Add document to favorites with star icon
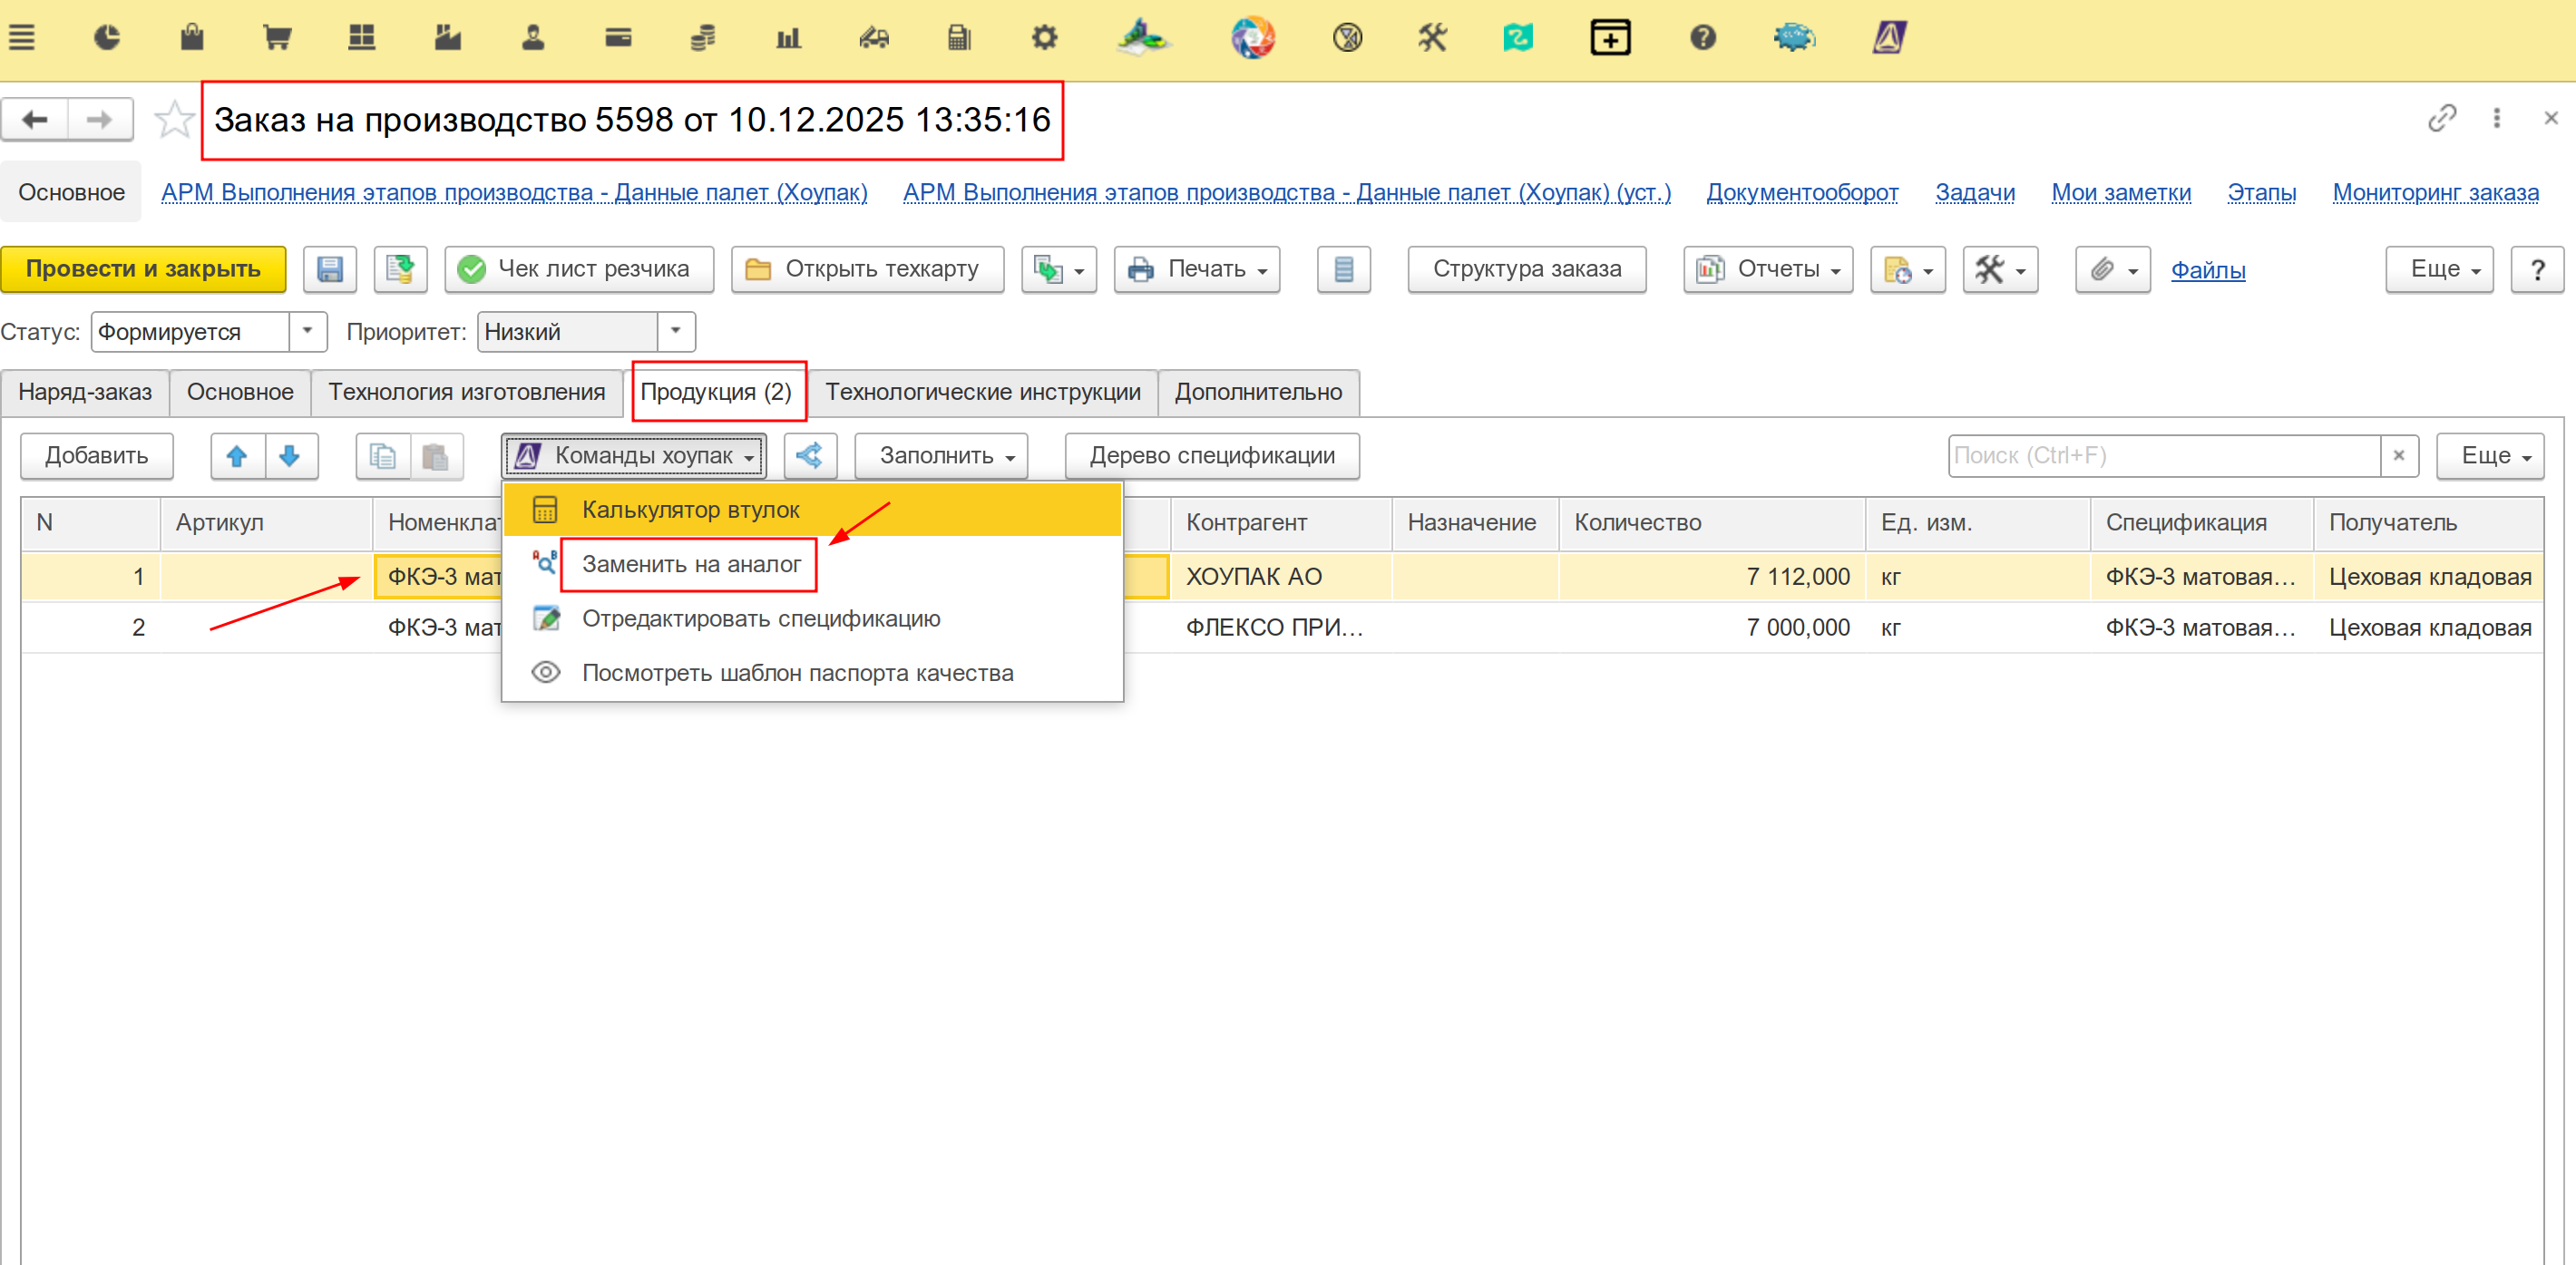Image resolution: width=2576 pixels, height=1265 pixels. coord(174,120)
